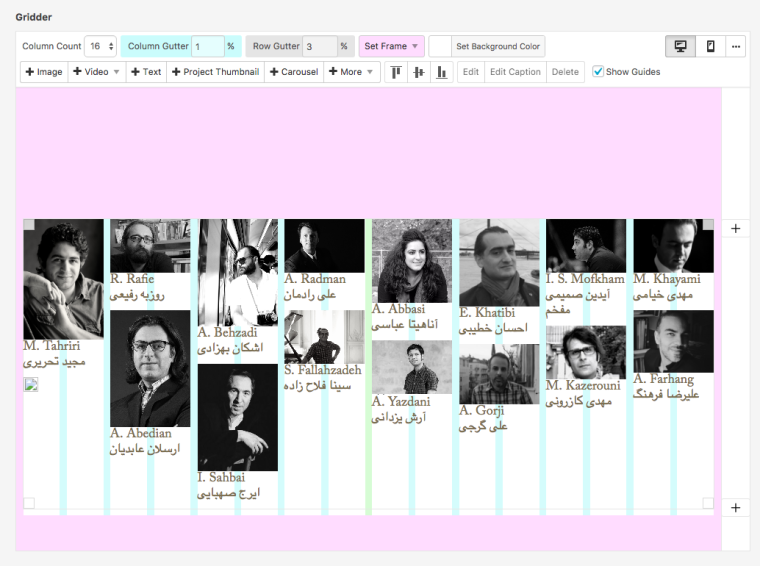The width and height of the screenshot is (760, 566).
Task: Click the caption text 'R. Rafie'
Action: tap(132, 279)
